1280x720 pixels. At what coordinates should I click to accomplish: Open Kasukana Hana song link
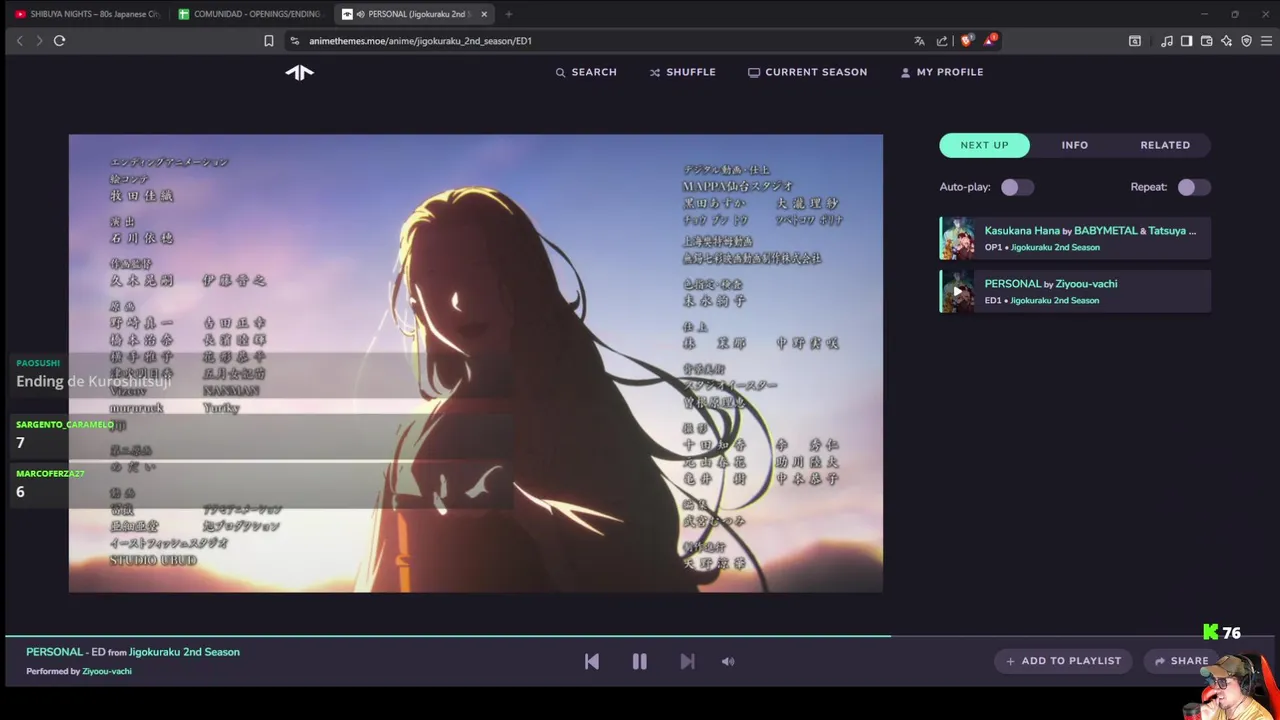[x=1022, y=231]
